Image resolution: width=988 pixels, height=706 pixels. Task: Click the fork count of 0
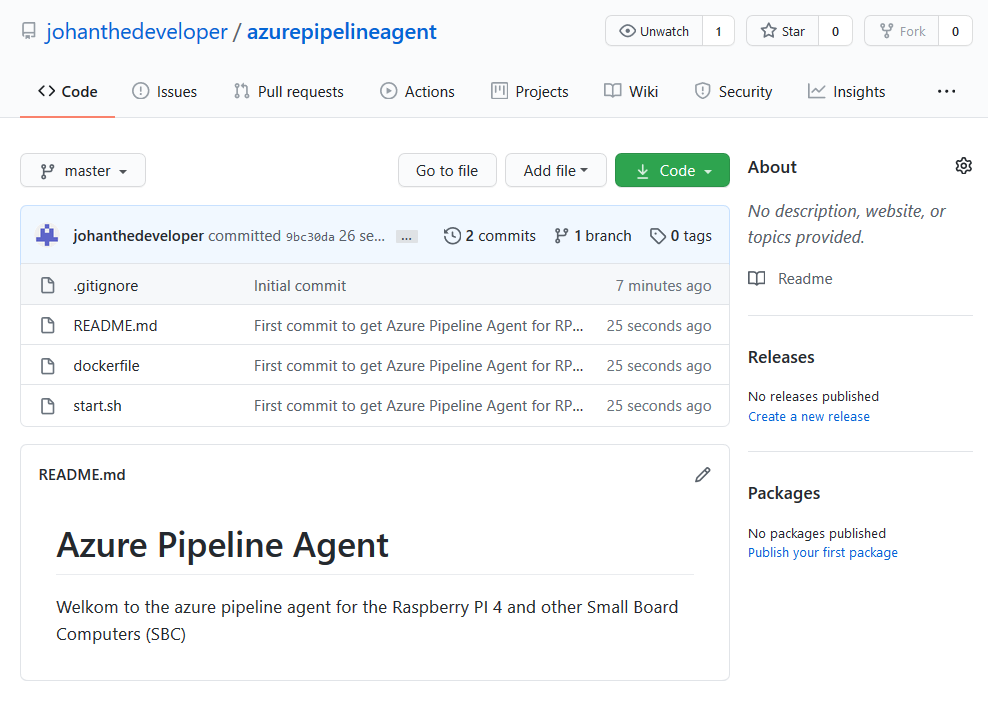955,31
